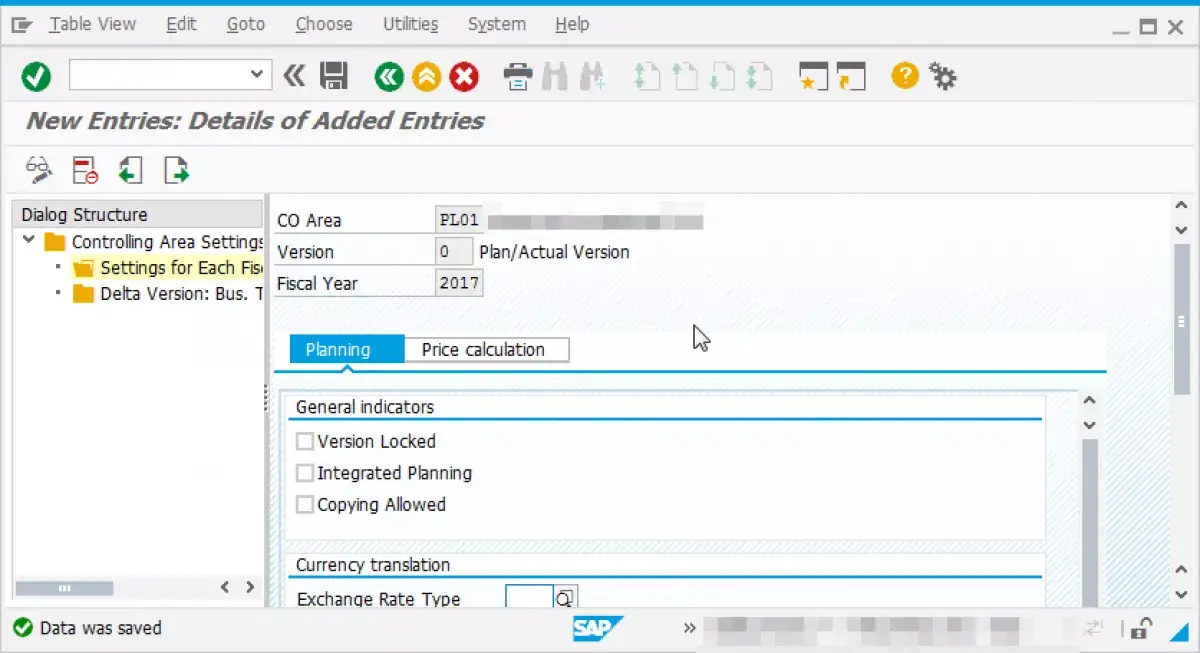The width and height of the screenshot is (1200, 653).
Task: Open the command field dropdown
Action: click(x=257, y=75)
